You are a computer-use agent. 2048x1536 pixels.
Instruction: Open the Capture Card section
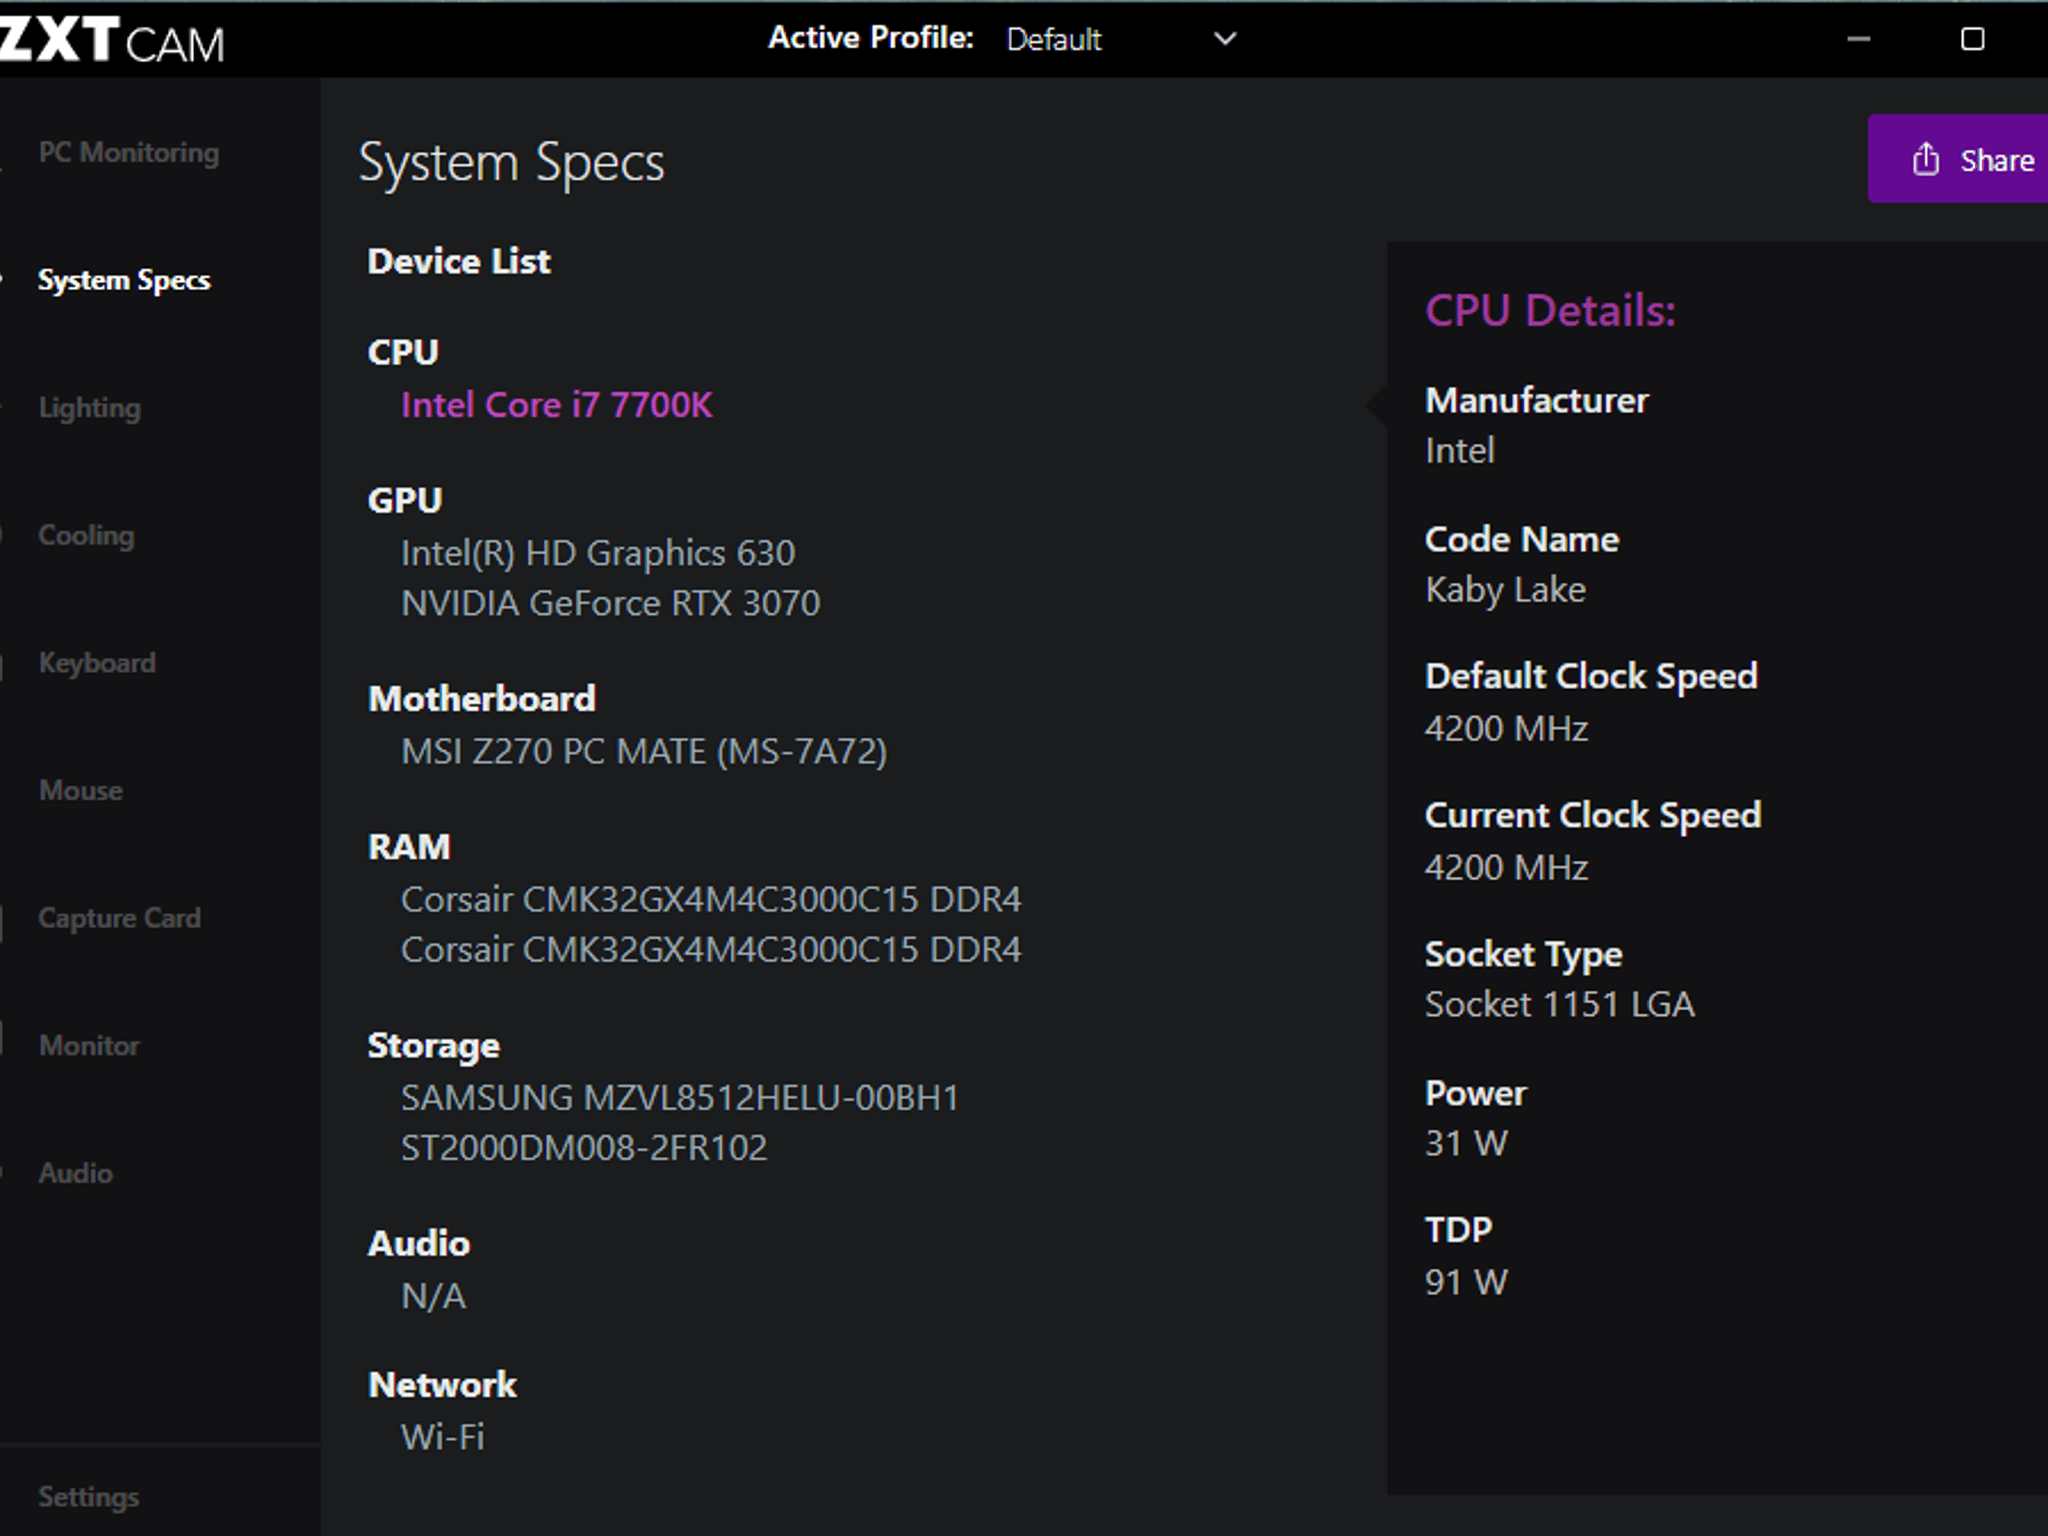119,918
